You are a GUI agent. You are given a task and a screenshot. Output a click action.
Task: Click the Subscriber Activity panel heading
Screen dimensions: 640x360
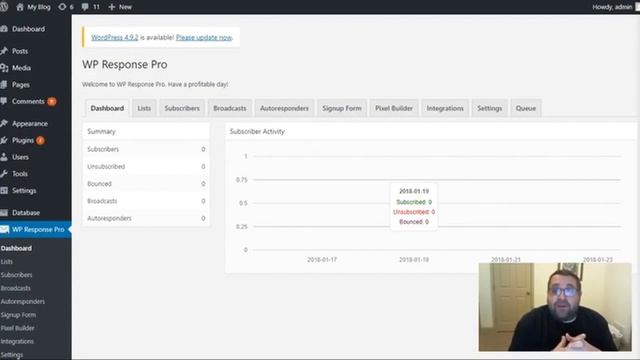point(257,131)
